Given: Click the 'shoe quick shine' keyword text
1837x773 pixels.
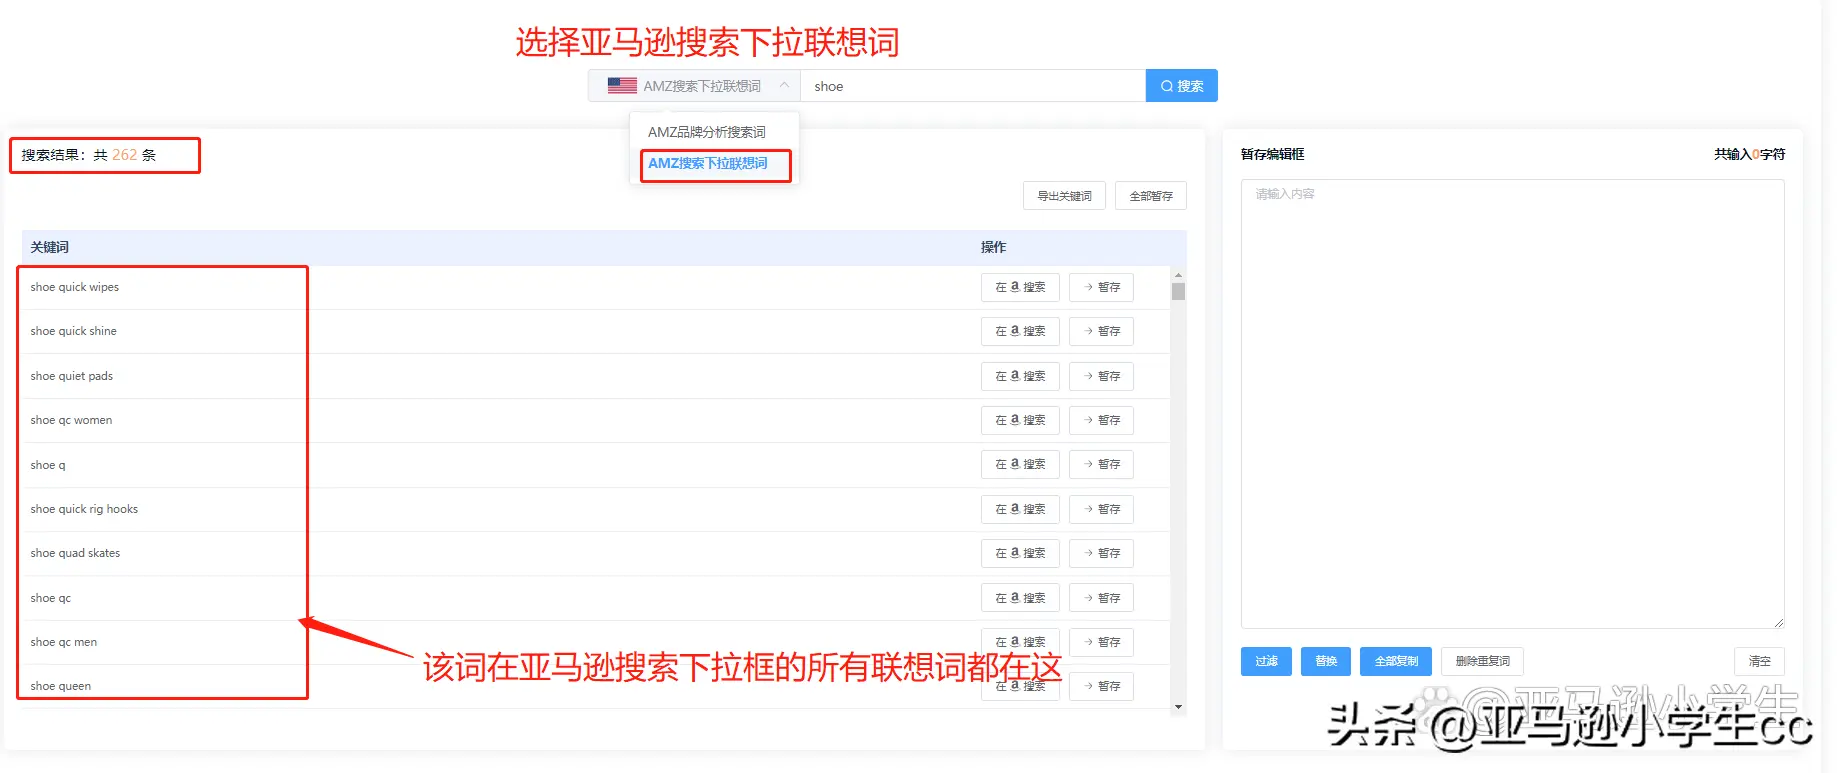Looking at the screenshot, I should pyautogui.click(x=74, y=331).
